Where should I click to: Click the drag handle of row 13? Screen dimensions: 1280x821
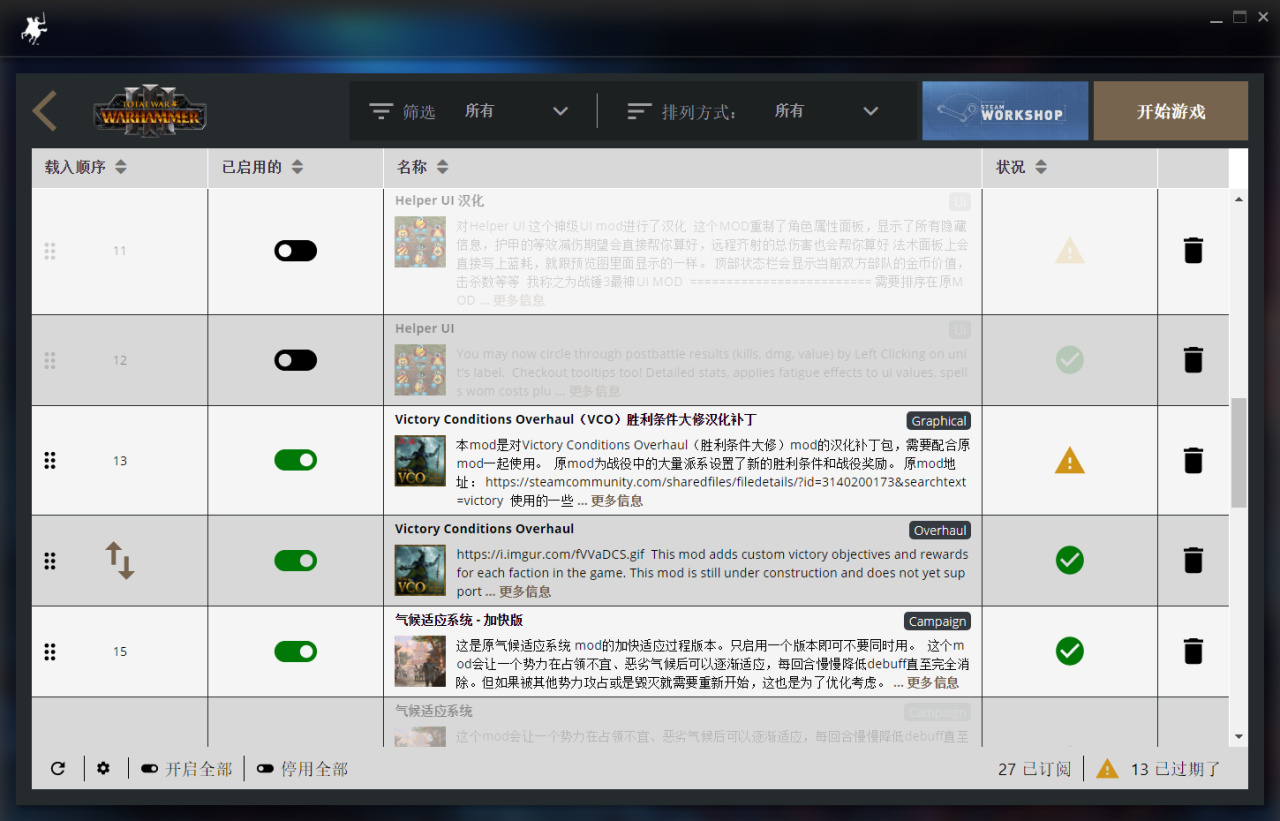50,460
